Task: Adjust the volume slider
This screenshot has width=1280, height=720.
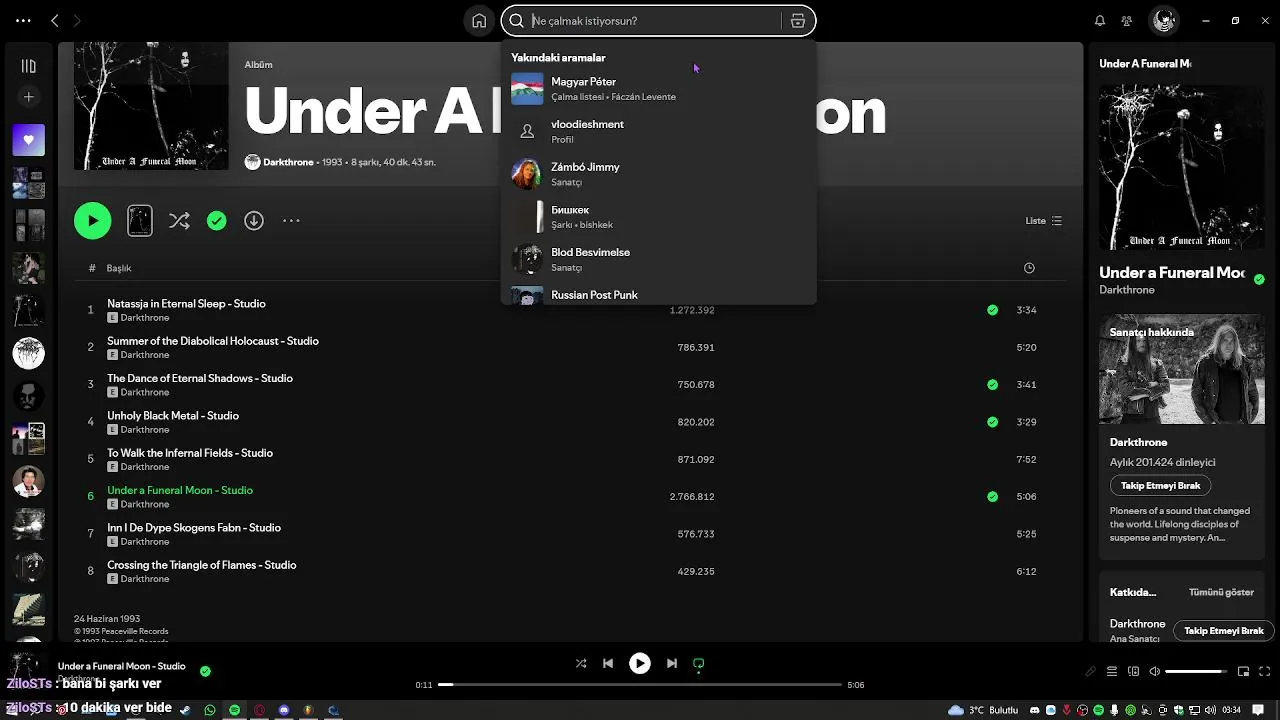Action: click(x=1197, y=671)
